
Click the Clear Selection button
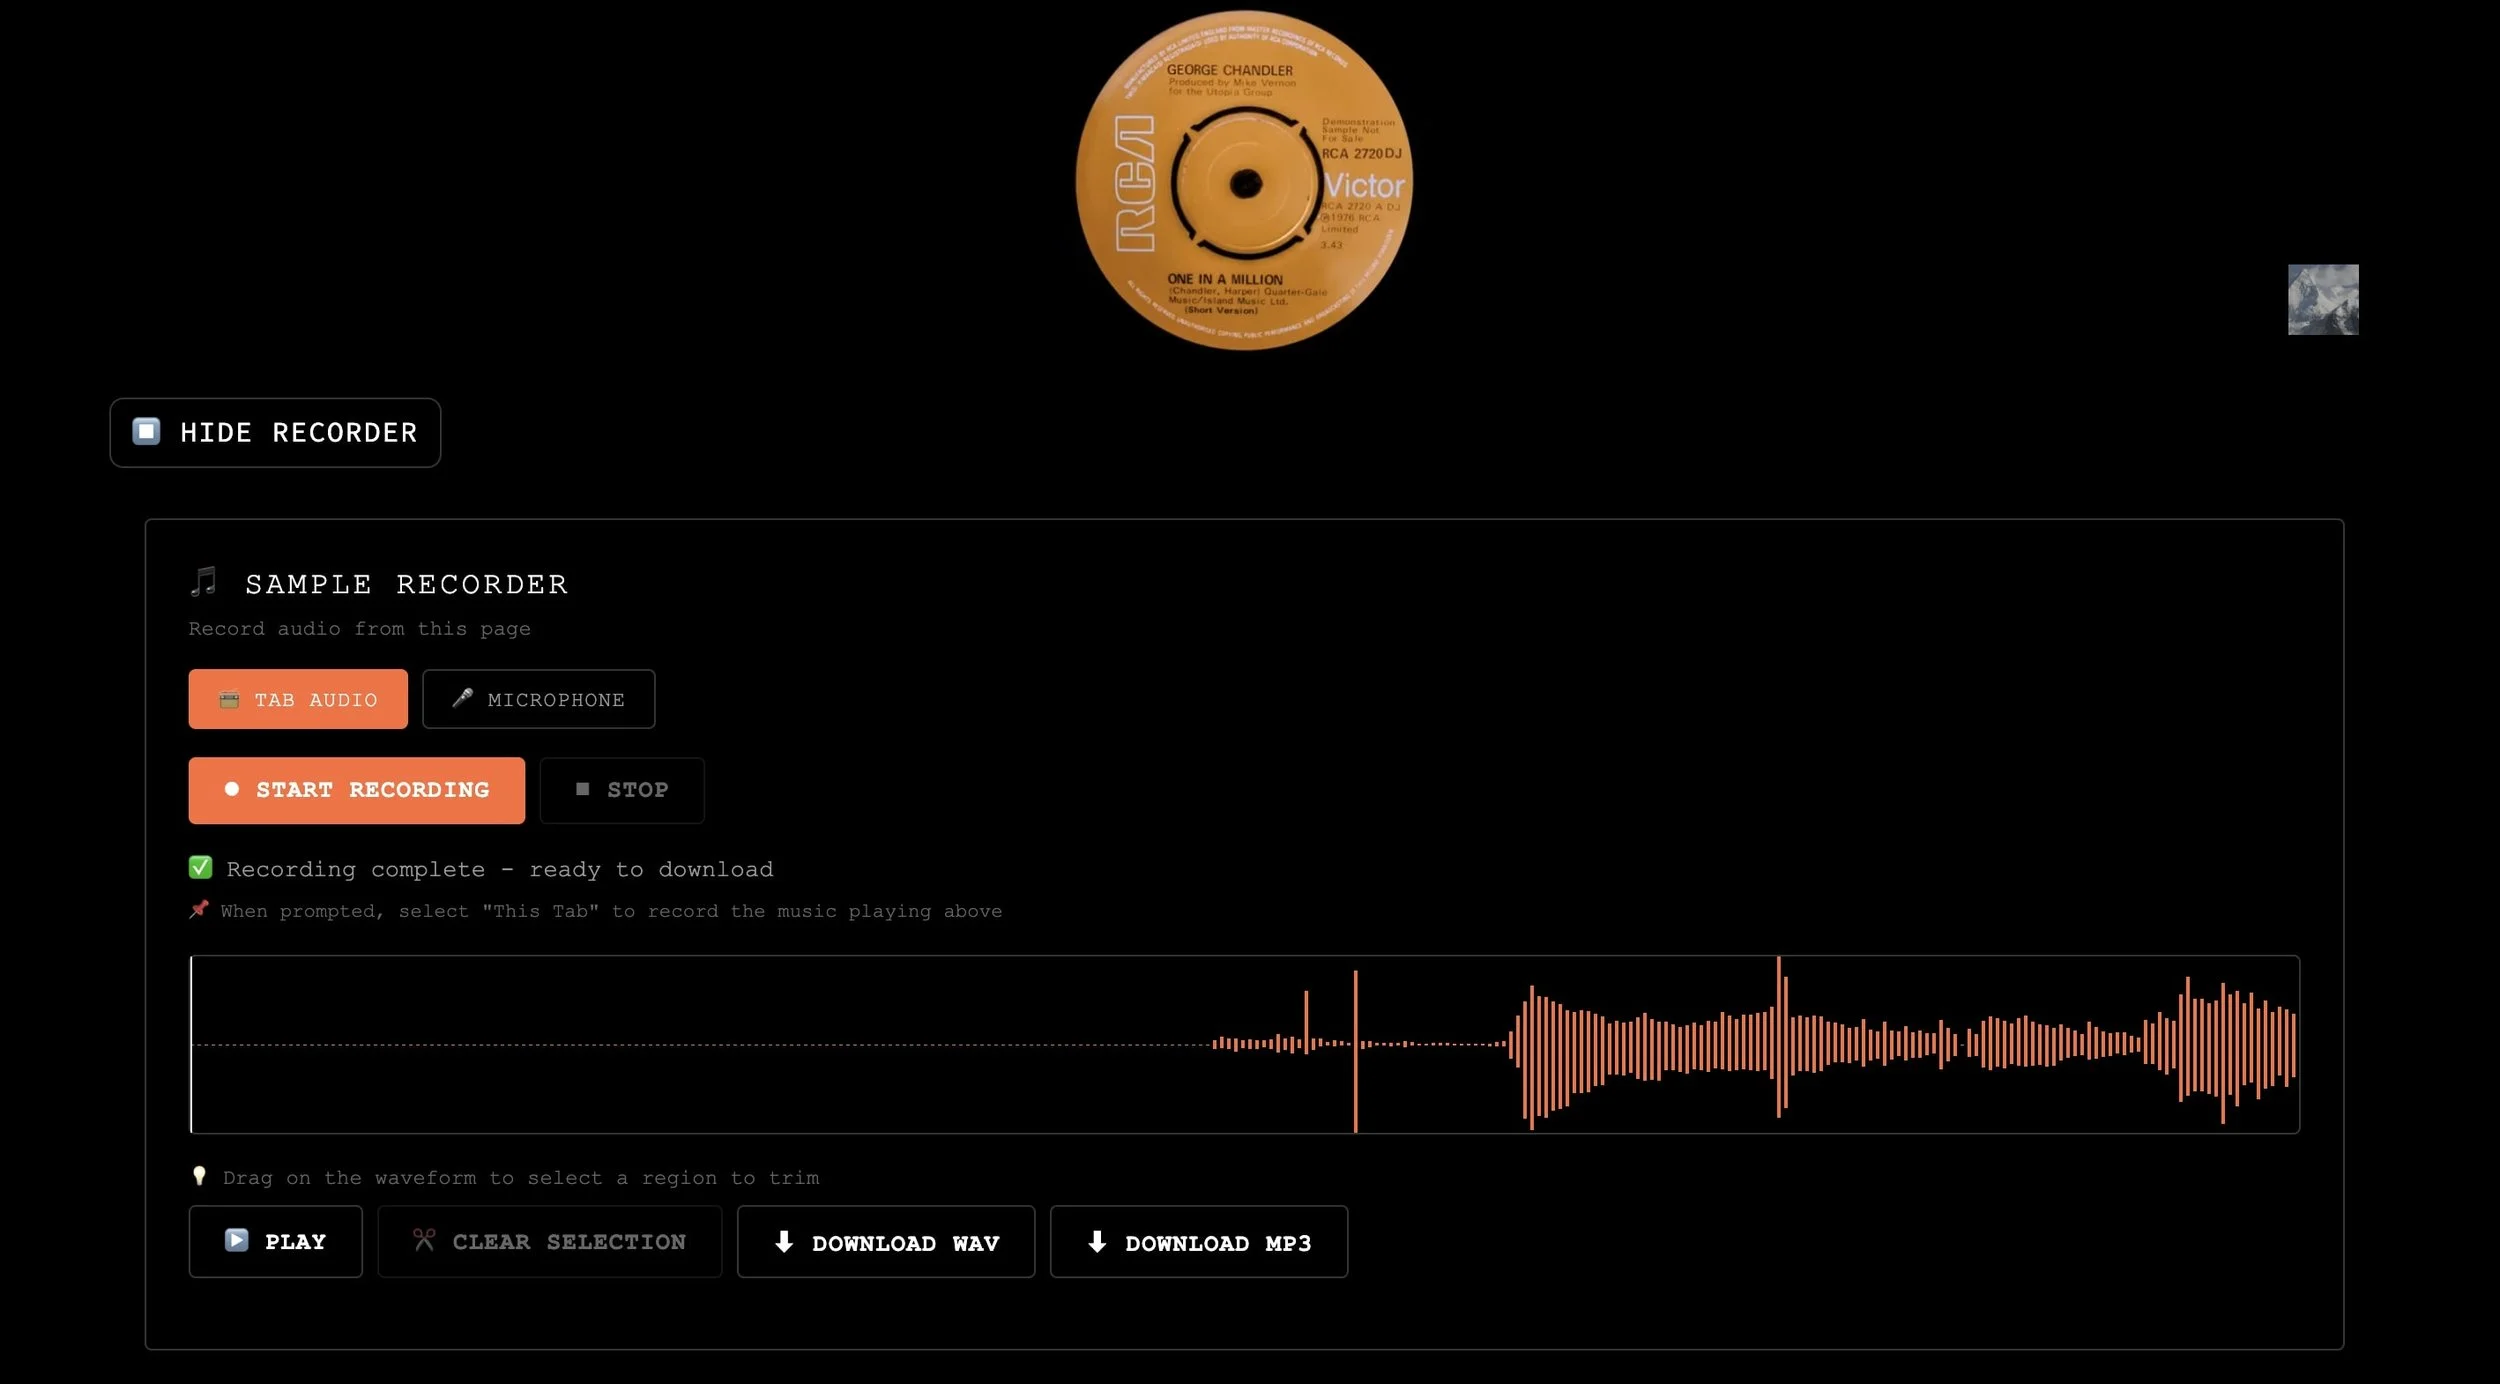(549, 1242)
